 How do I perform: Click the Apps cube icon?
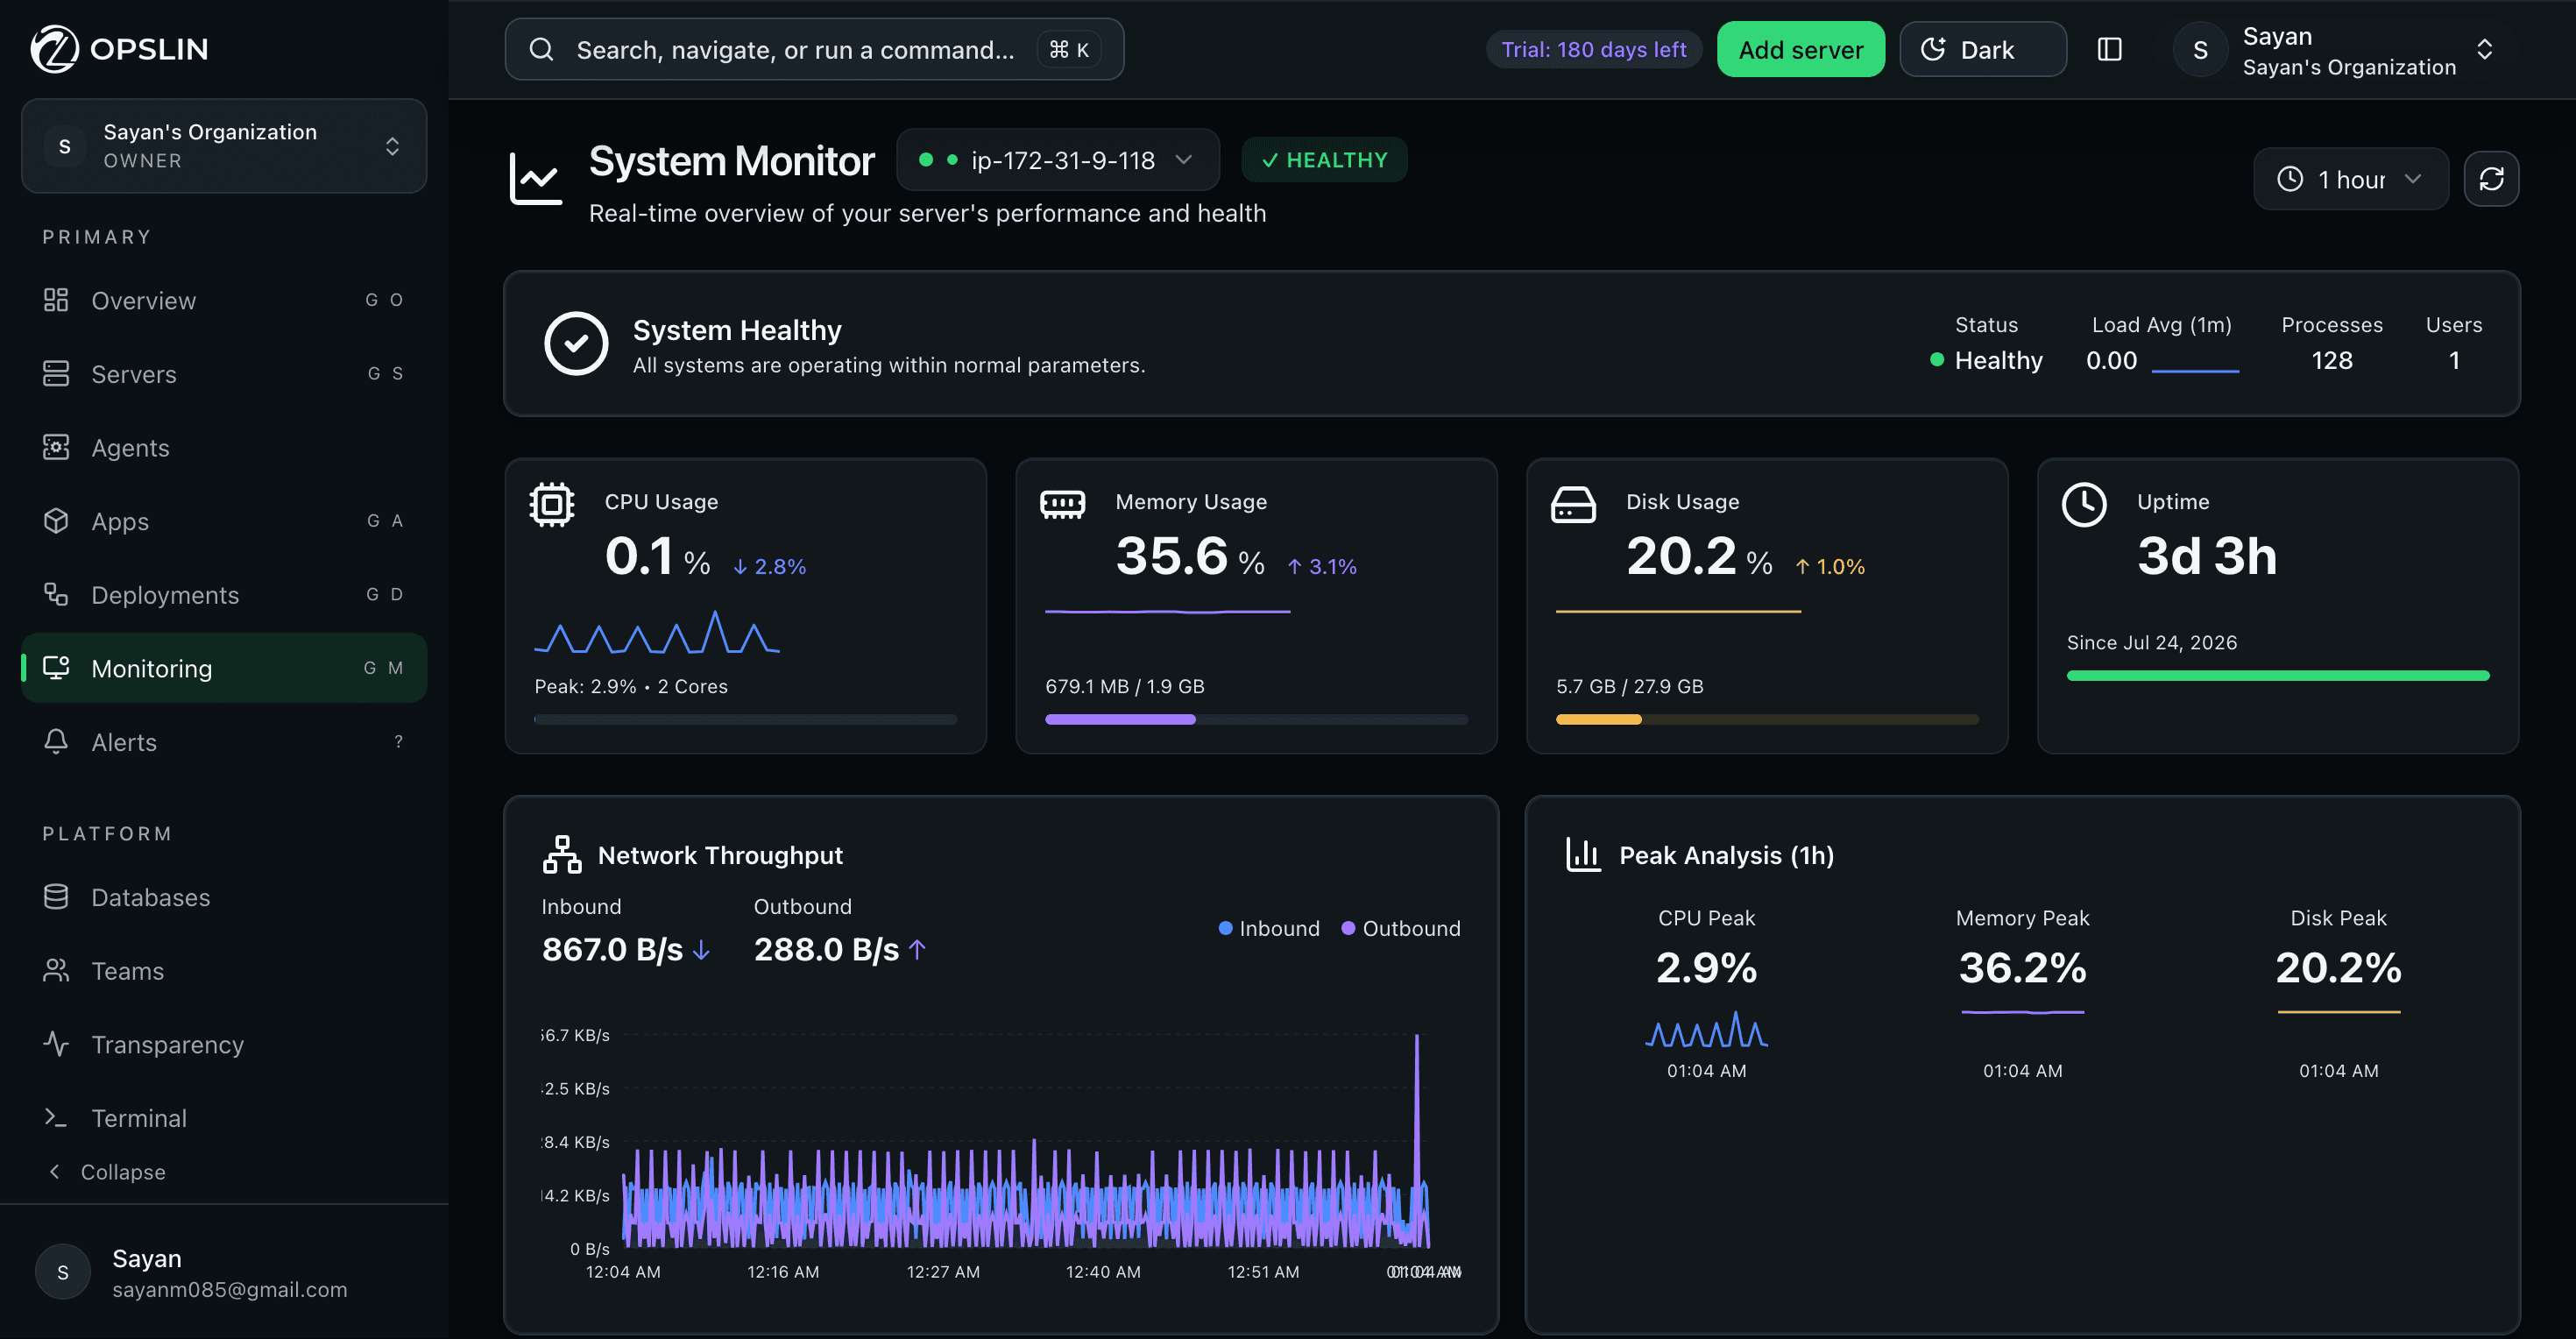[56, 520]
